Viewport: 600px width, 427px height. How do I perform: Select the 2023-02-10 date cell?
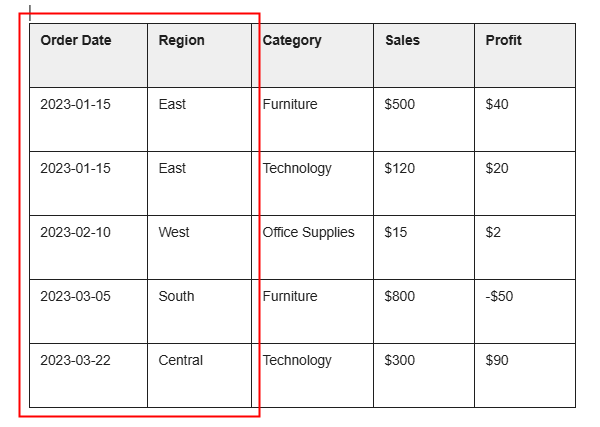point(75,233)
